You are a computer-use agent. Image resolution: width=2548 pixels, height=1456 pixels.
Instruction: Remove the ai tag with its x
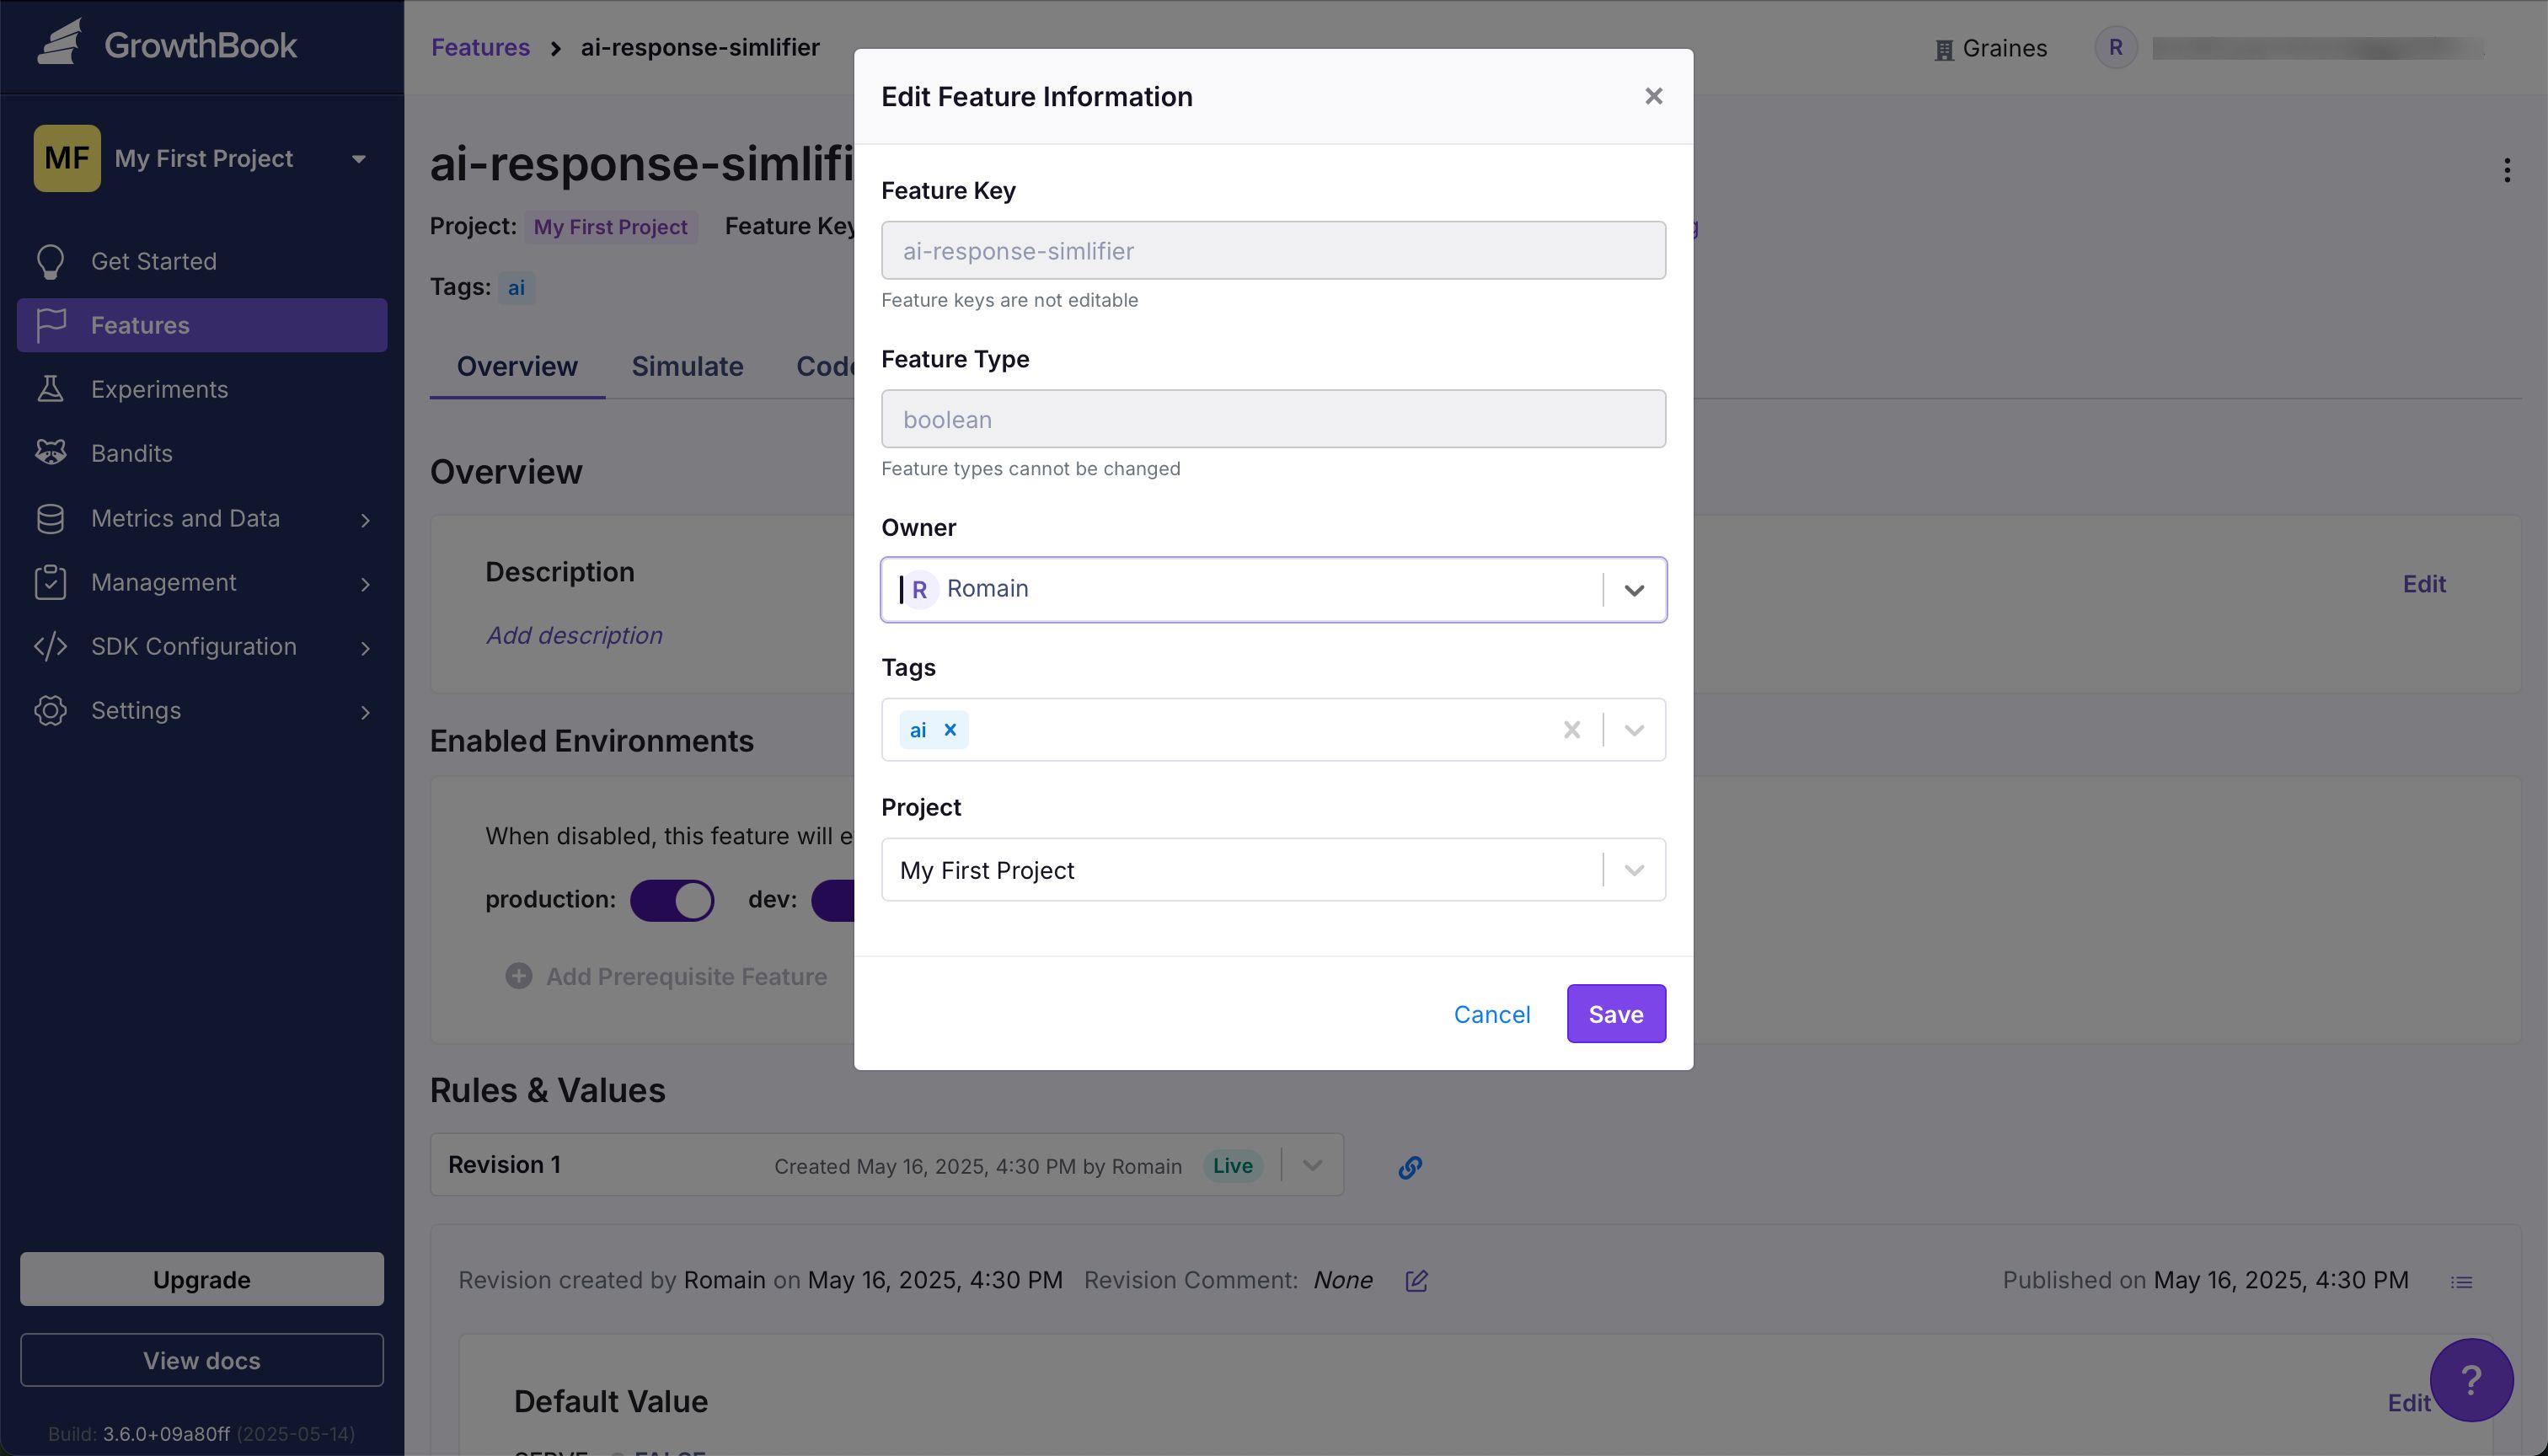click(x=950, y=730)
